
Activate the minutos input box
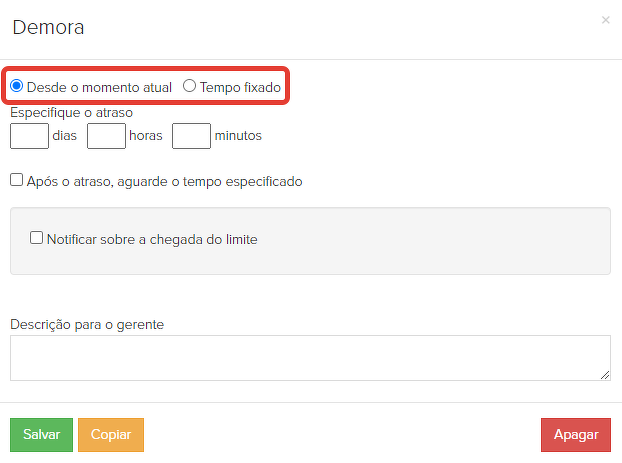[x=191, y=136]
